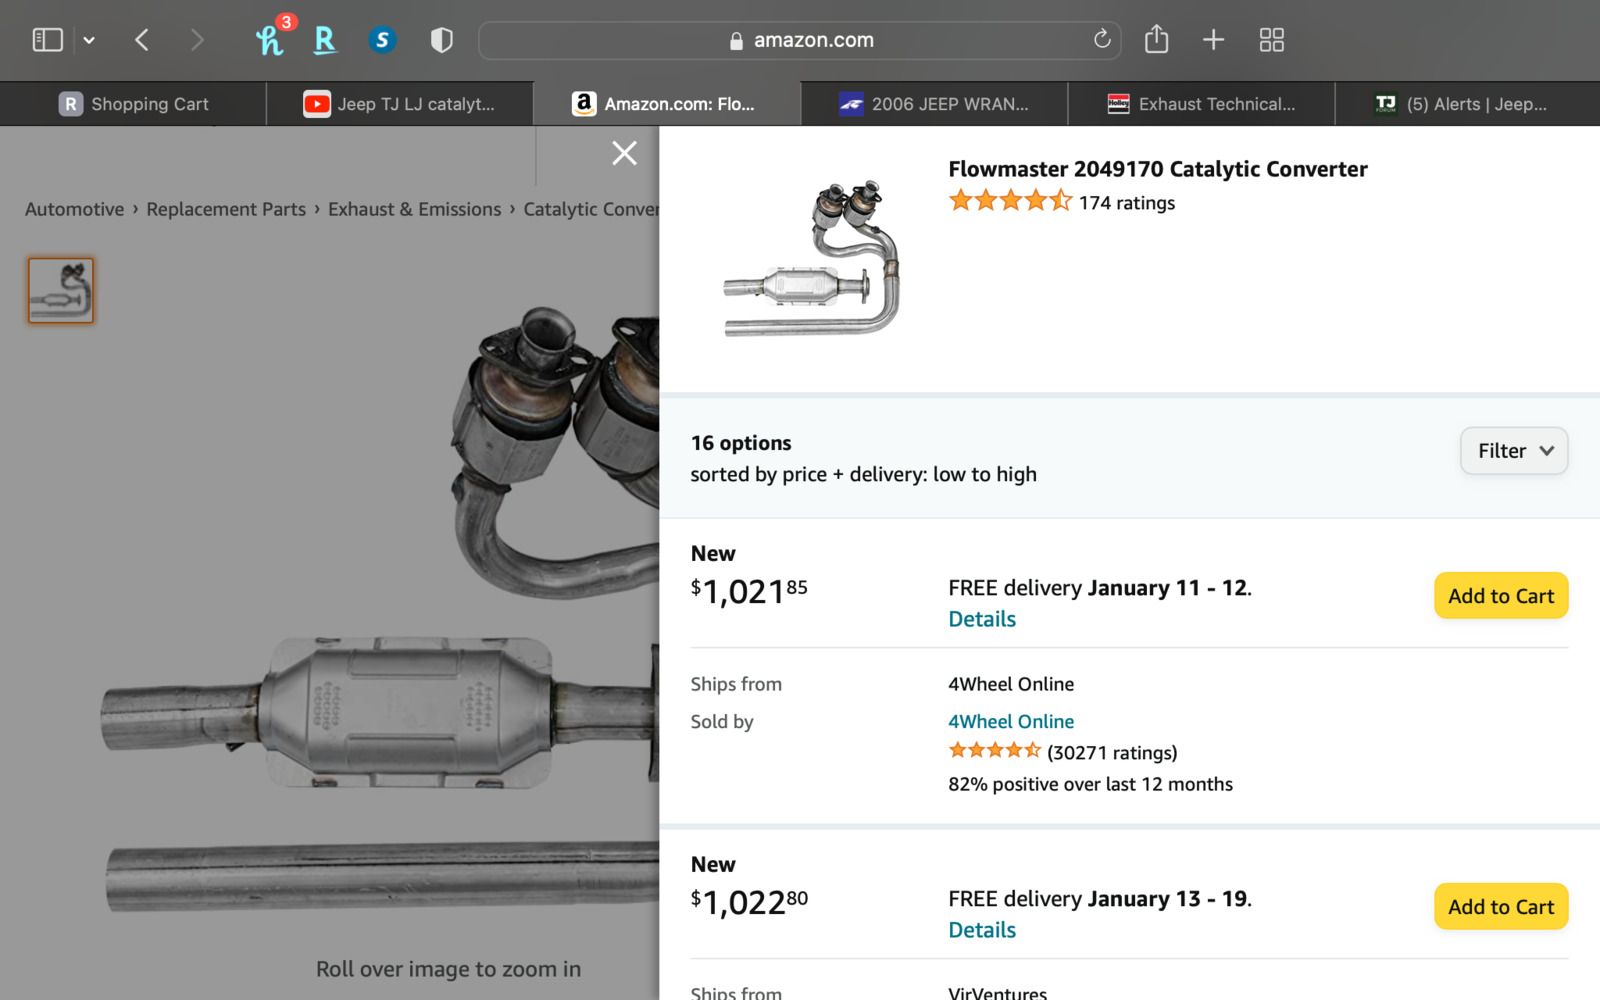Open the 4Wheel Online seller link
This screenshot has height=1000, width=1600.
tap(1011, 722)
